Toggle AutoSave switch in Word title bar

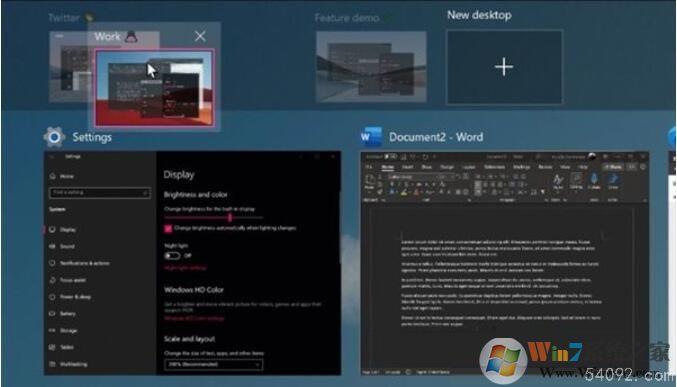click(x=390, y=156)
